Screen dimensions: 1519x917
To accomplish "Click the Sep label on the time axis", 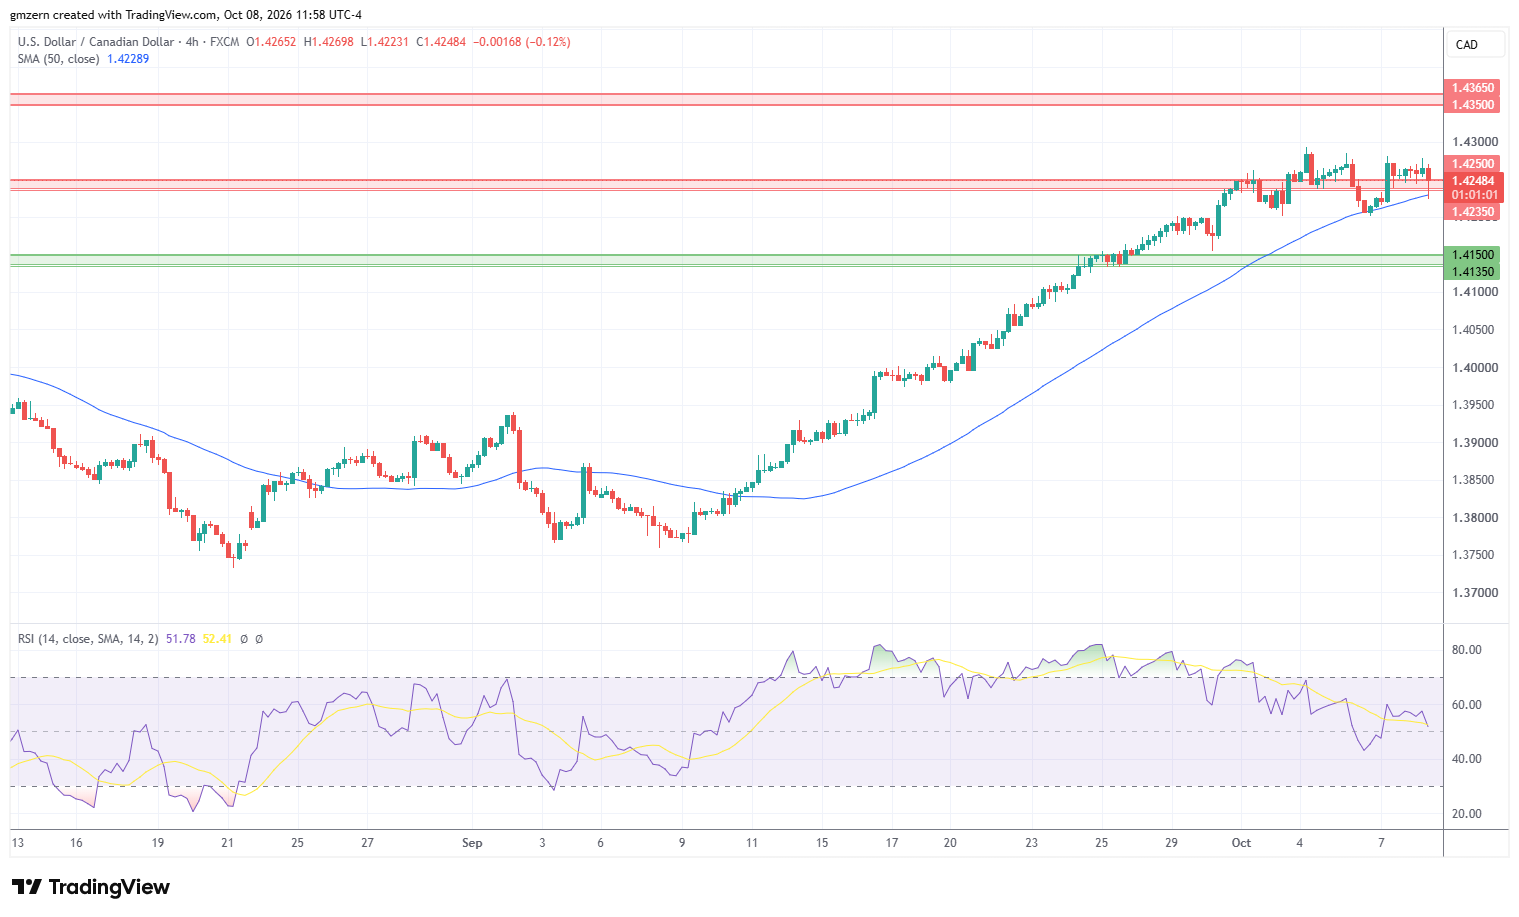I will tap(472, 843).
